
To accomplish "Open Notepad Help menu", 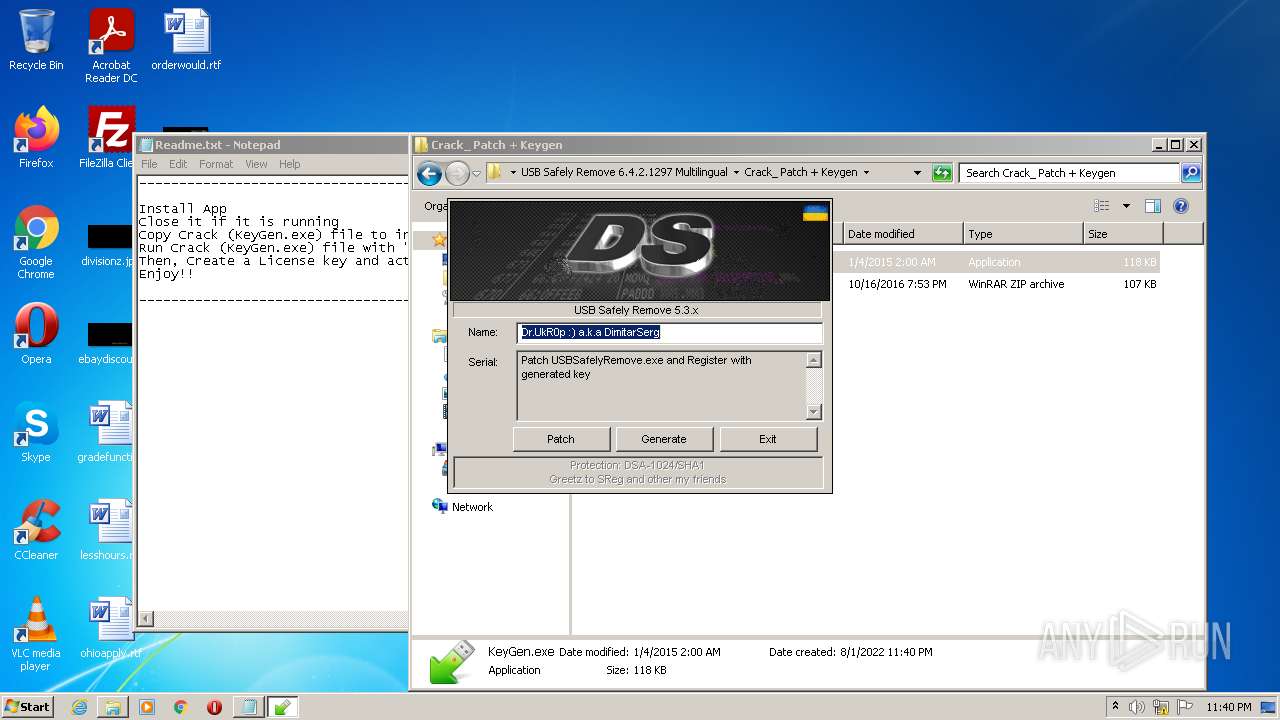I will [x=289, y=164].
